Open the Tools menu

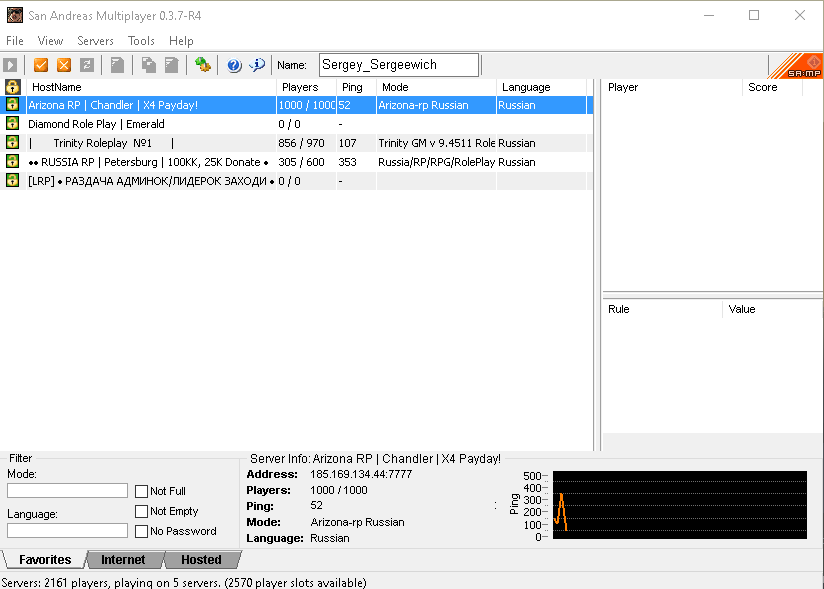point(141,40)
